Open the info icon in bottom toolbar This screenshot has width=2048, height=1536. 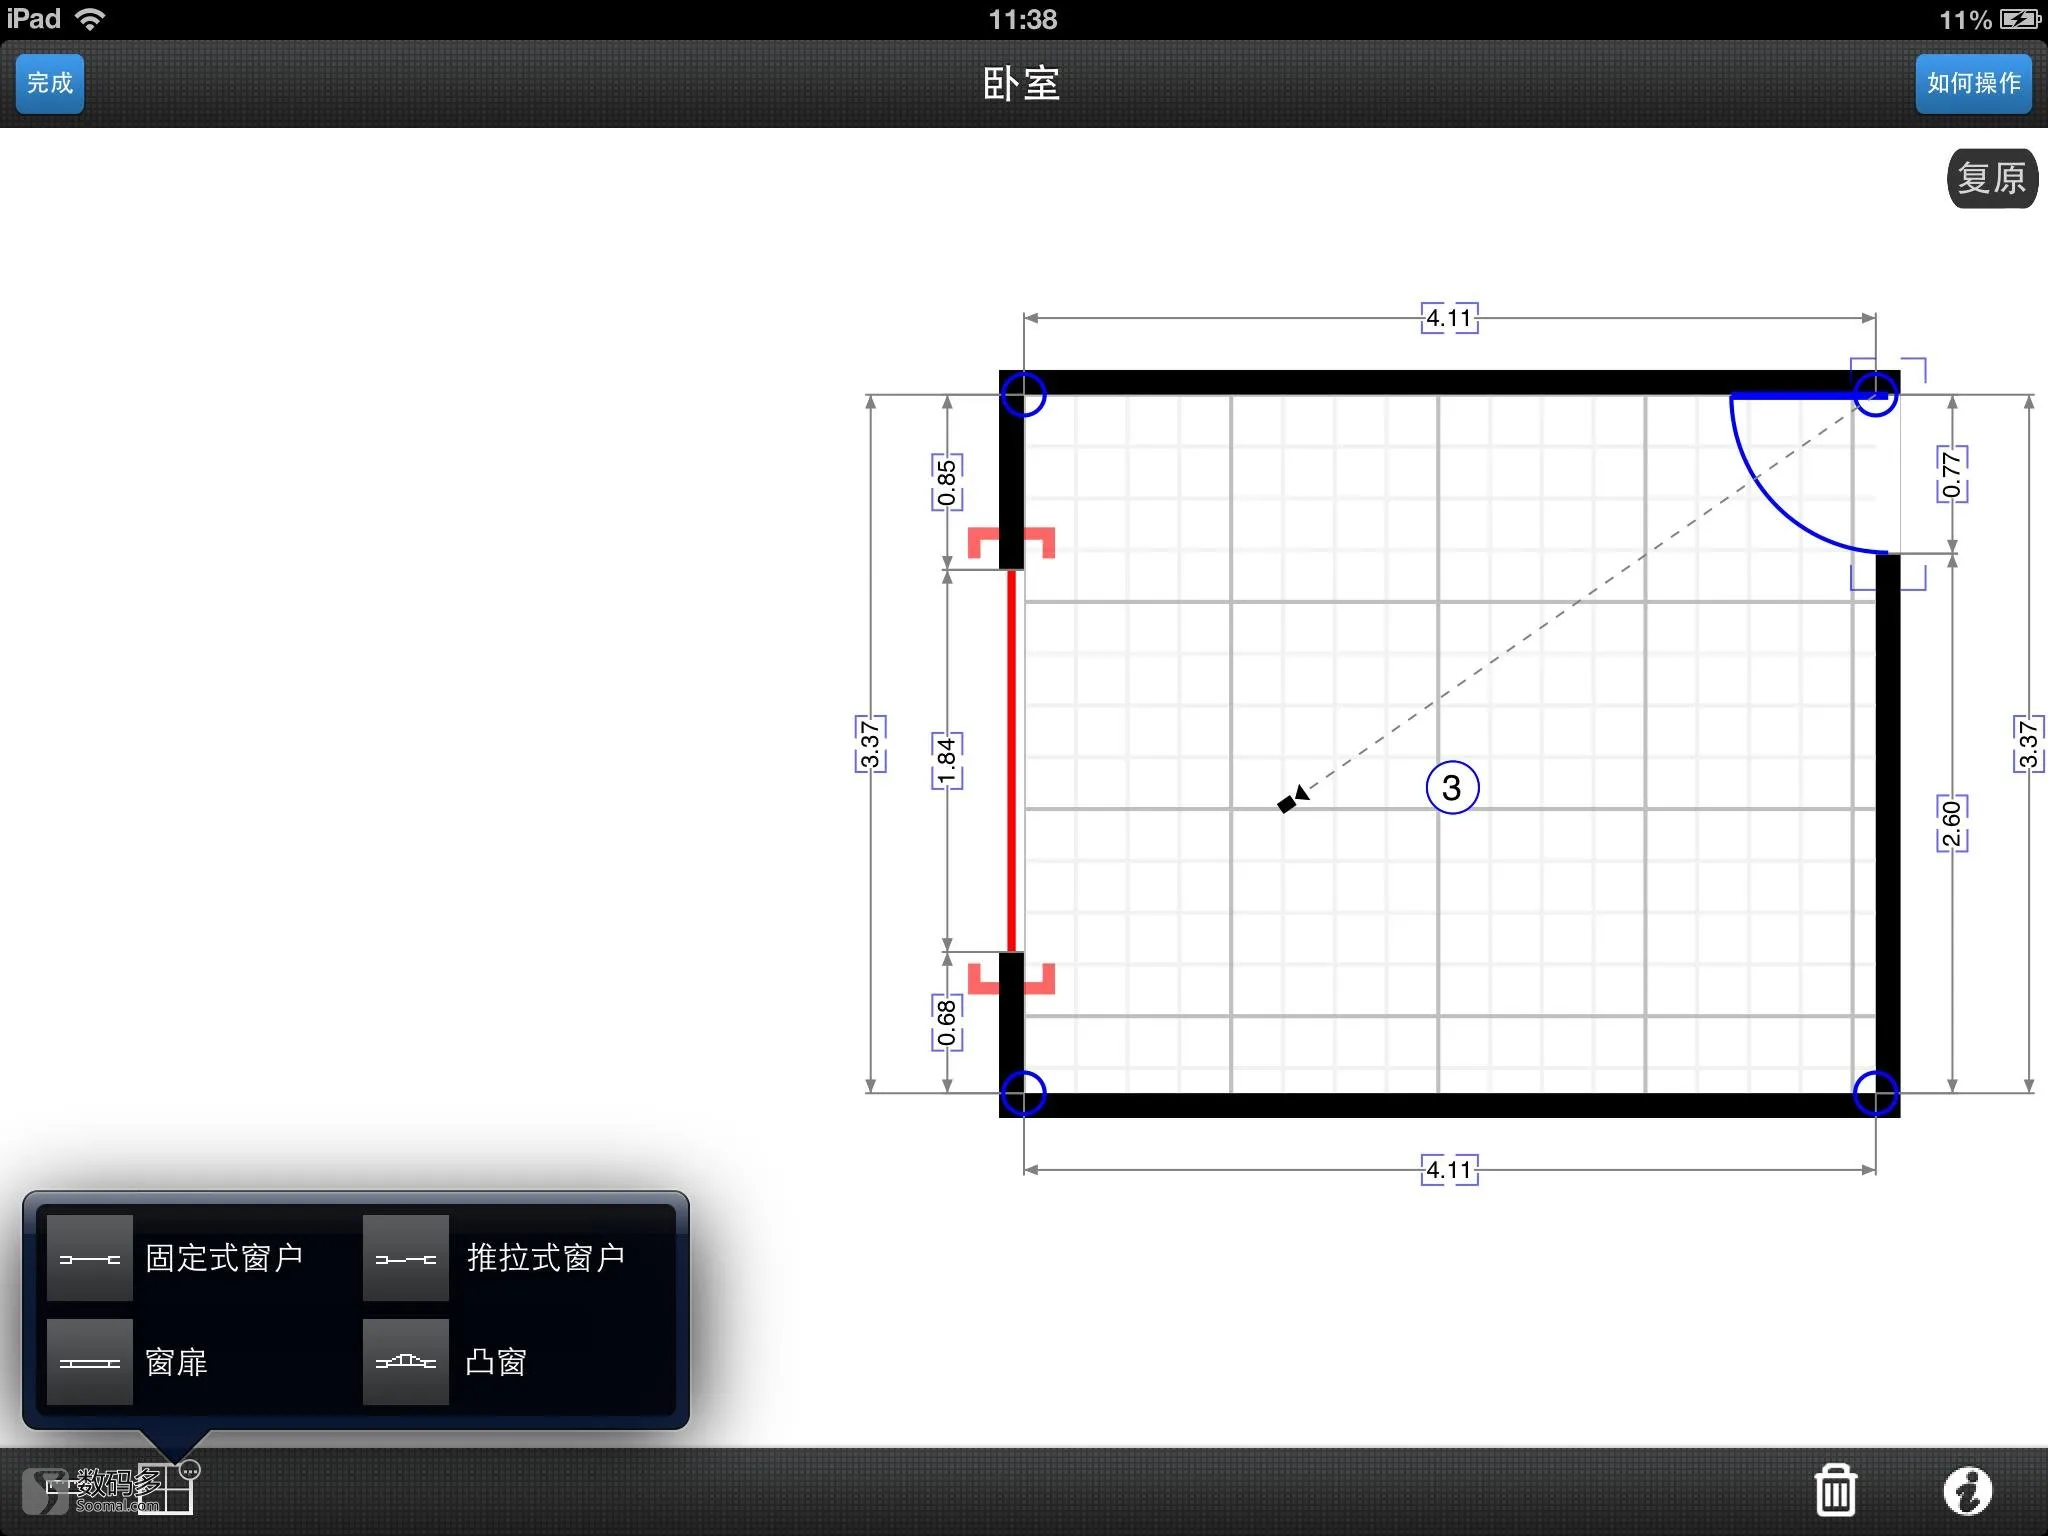[x=1967, y=1490]
